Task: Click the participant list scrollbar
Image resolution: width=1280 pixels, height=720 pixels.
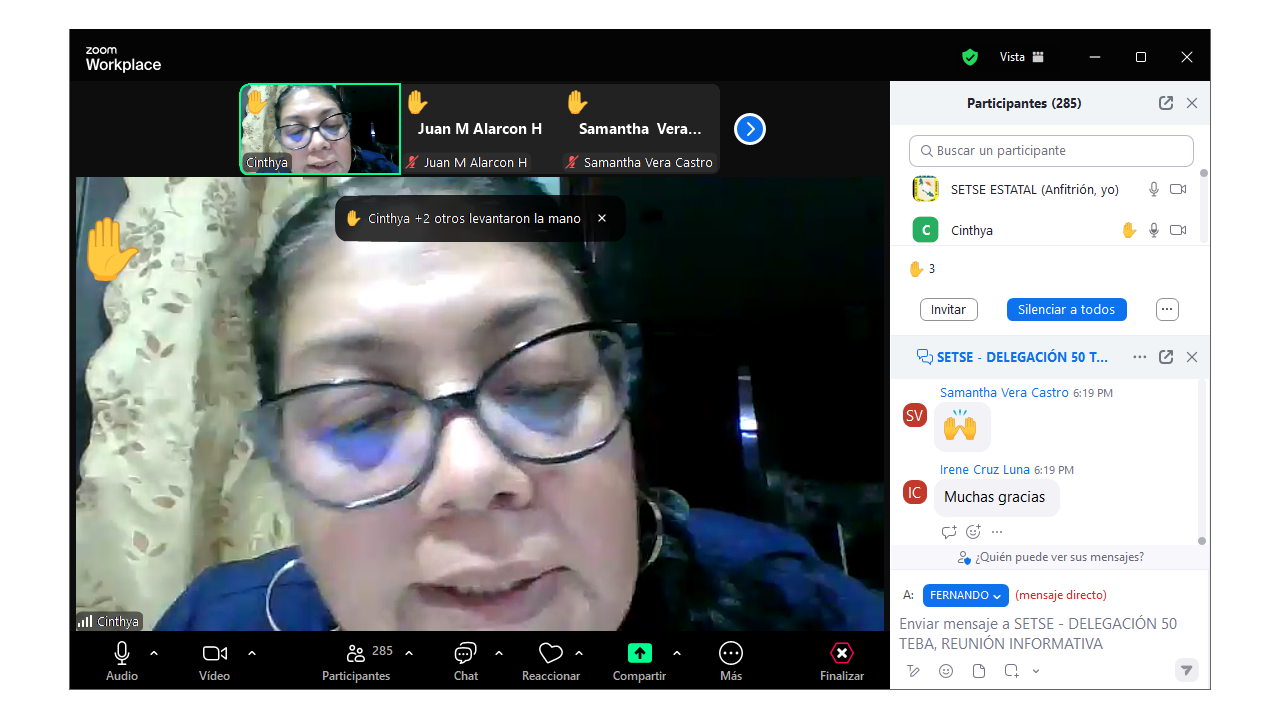Action: click(x=1203, y=205)
